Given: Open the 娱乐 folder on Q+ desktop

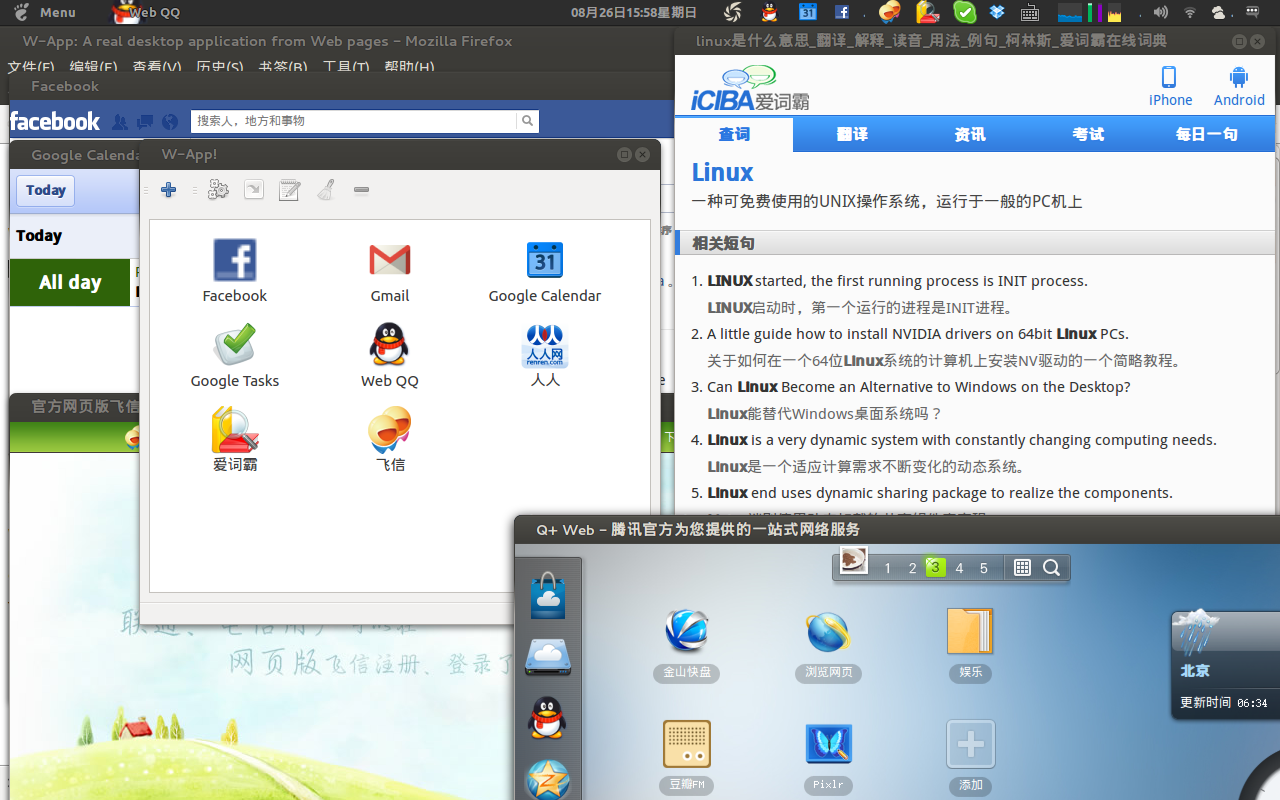Looking at the screenshot, I should [x=970, y=632].
